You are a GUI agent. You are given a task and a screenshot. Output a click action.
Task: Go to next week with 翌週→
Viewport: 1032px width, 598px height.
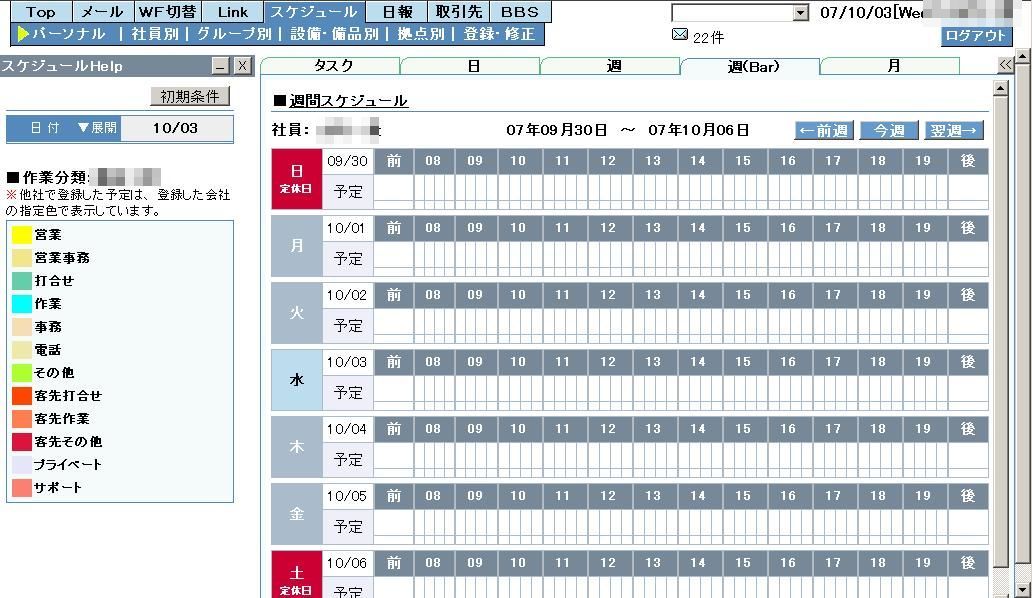pos(954,130)
